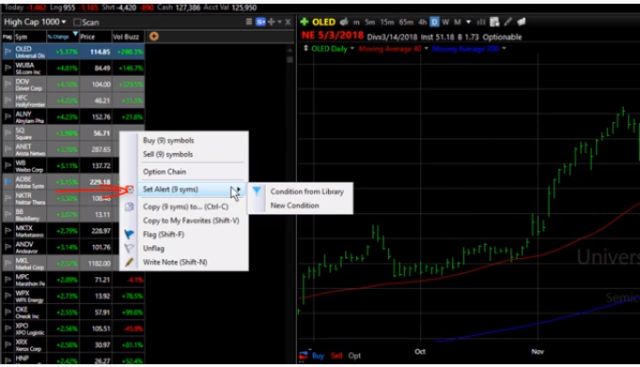
Task: Click the piggy bank icon beside OLED
Action: [x=344, y=22]
